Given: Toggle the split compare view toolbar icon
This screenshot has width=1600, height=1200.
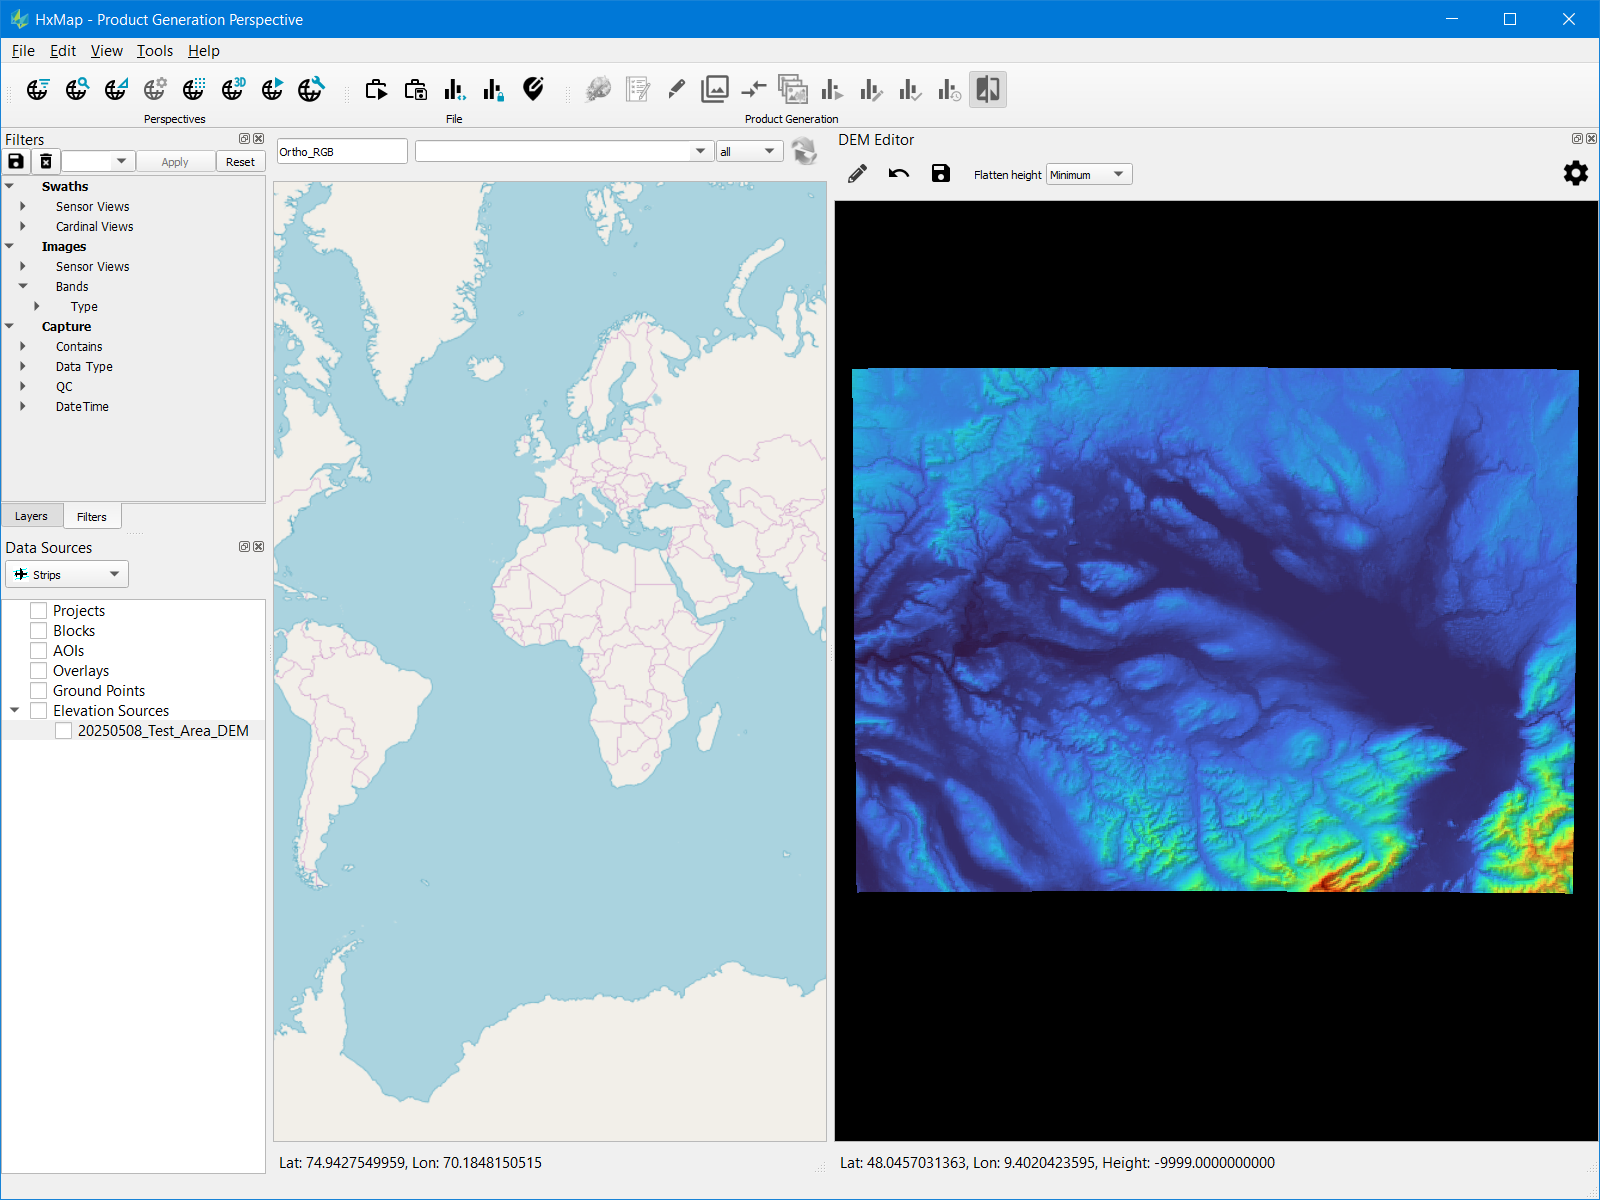Looking at the screenshot, I should point(987,90).
